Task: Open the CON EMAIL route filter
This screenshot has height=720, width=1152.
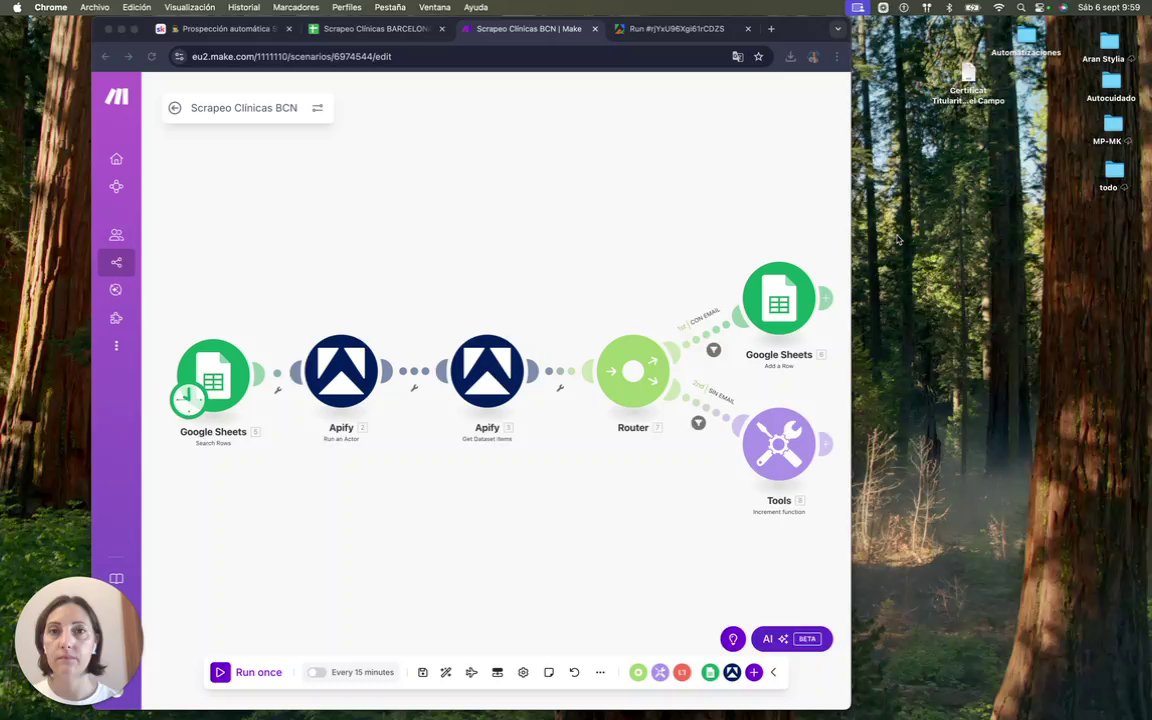Action: point(713,350)
